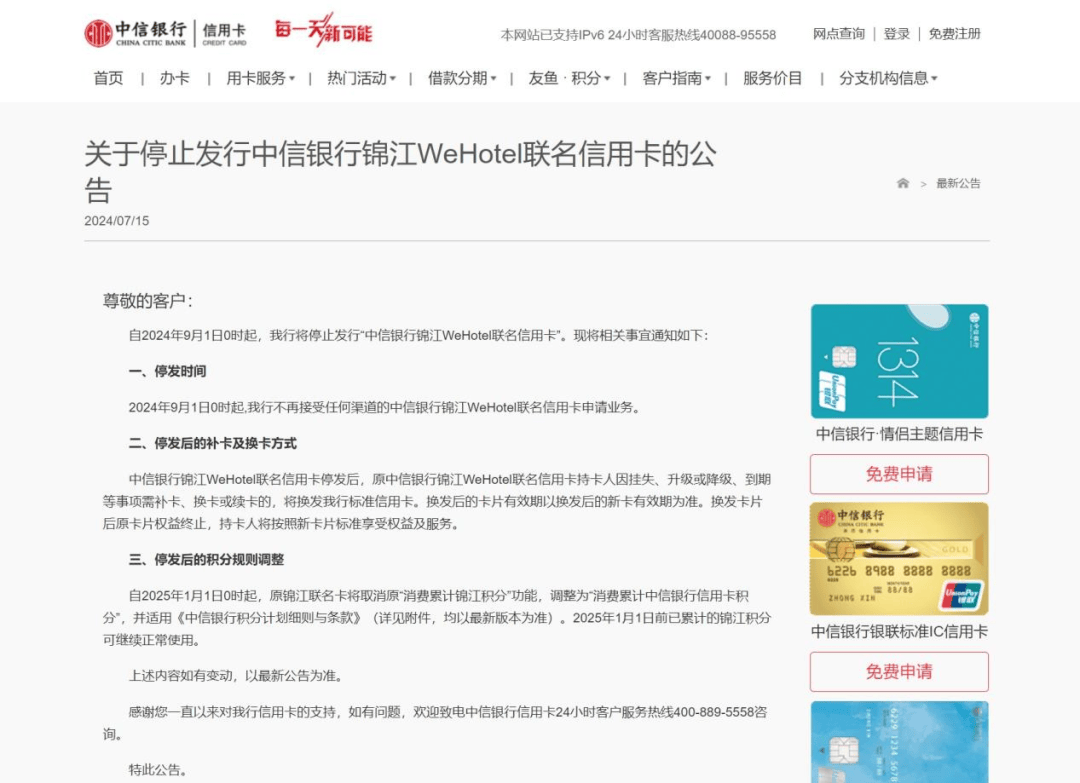Click the 登录 link
Screen dimensions: 1080x783
pyautogui.click(x=897, y=34)
